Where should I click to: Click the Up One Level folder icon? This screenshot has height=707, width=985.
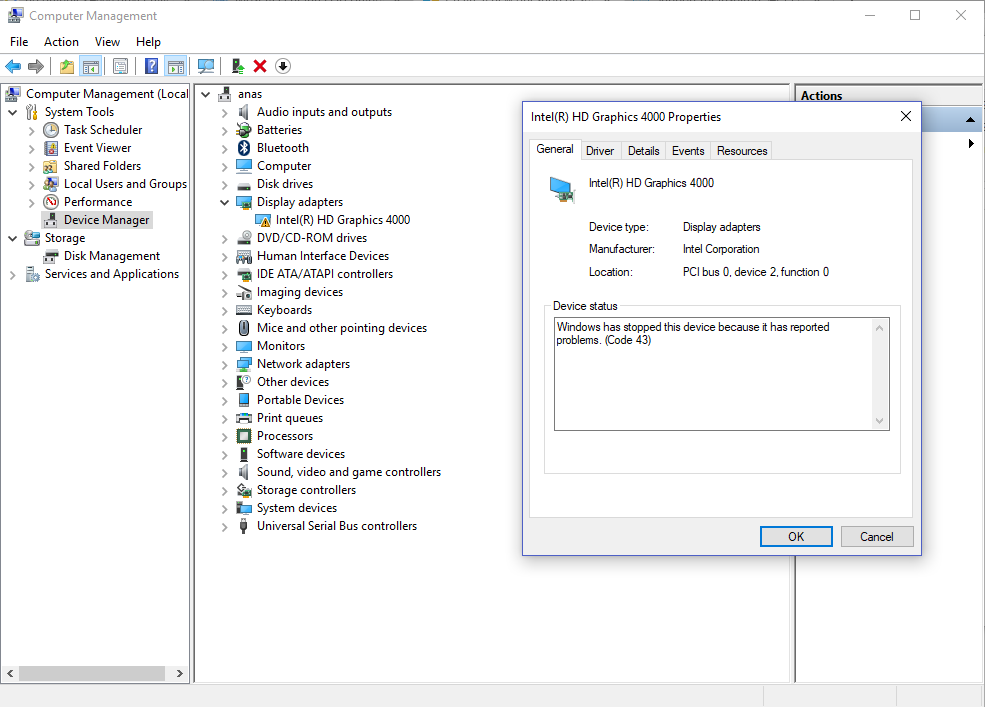[67, 66]
